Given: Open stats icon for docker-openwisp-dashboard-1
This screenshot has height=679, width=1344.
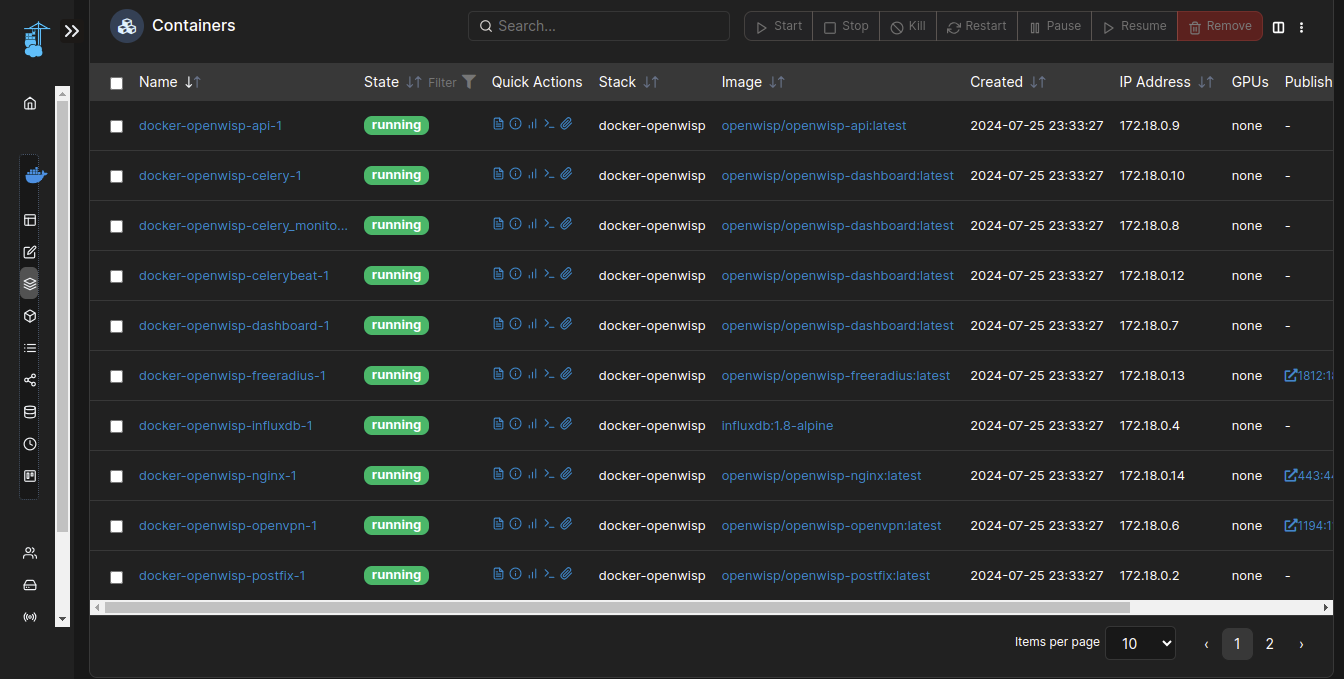Looking at the screenshot, I should pyautogui.click(x=532, y=324).
